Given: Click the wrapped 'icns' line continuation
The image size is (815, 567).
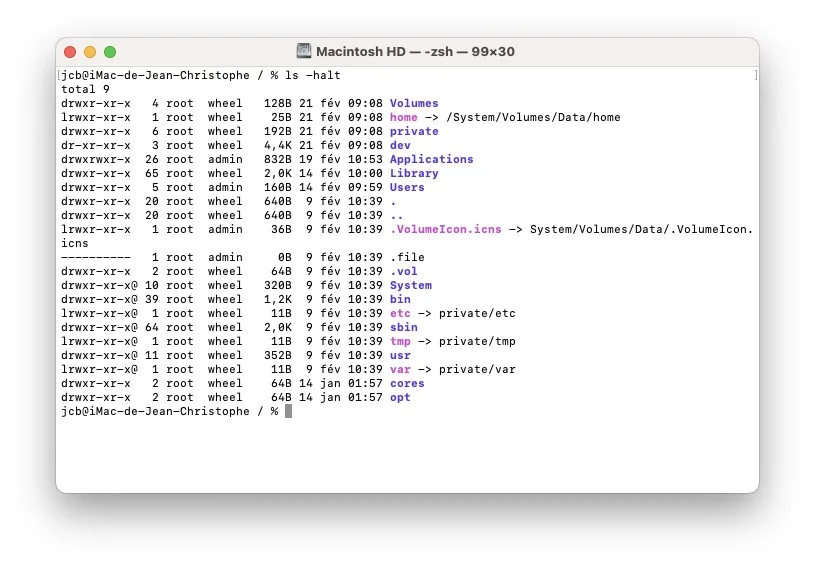Looking at the screenshot, I should click(74, 244).
